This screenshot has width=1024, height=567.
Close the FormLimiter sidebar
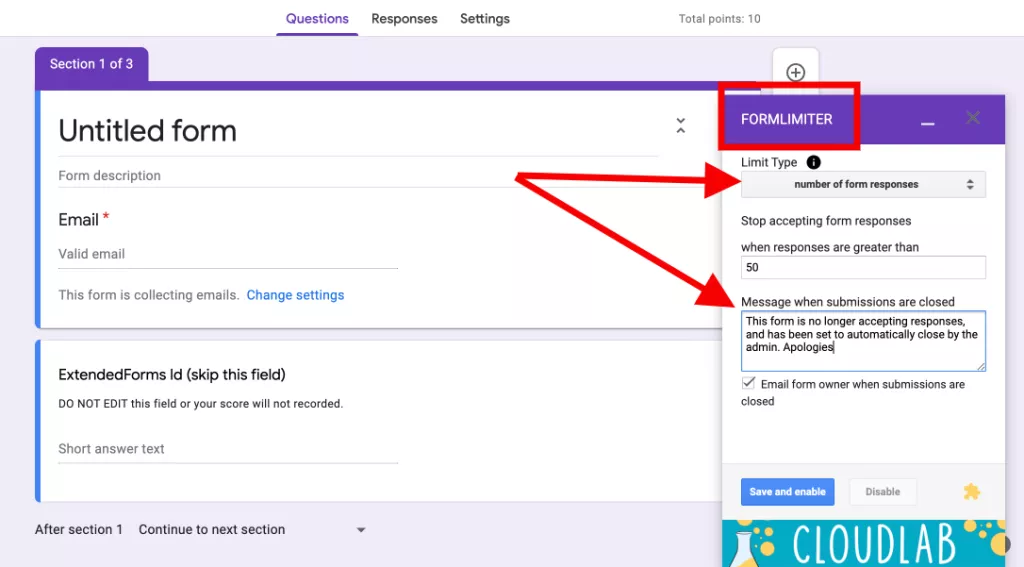click(x=972, y=118)
